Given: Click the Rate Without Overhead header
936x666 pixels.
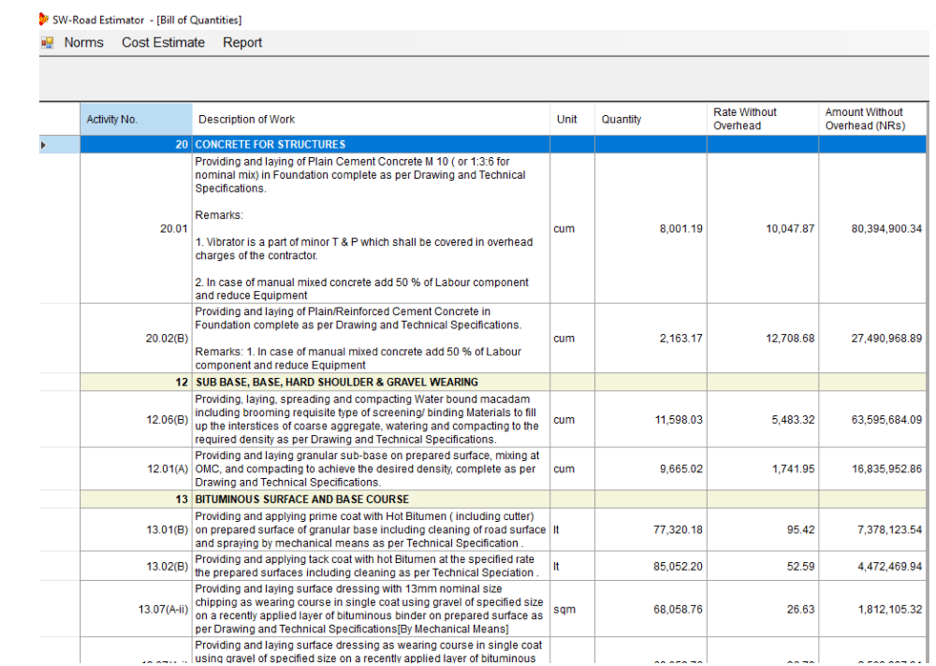Looking at the screenshot, I should [745, 119].
